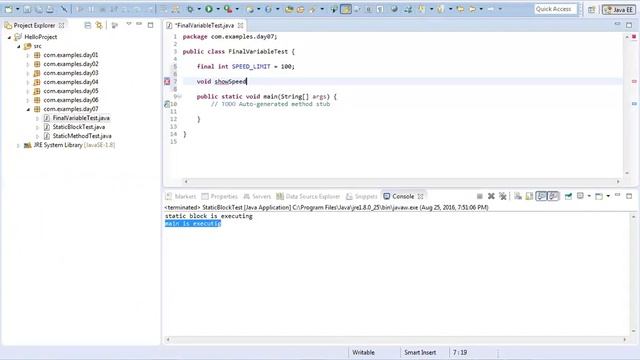This screenshot has width=640, height=360.
Task: Switch to the Java EE perspective button
Action: [619, 9]
